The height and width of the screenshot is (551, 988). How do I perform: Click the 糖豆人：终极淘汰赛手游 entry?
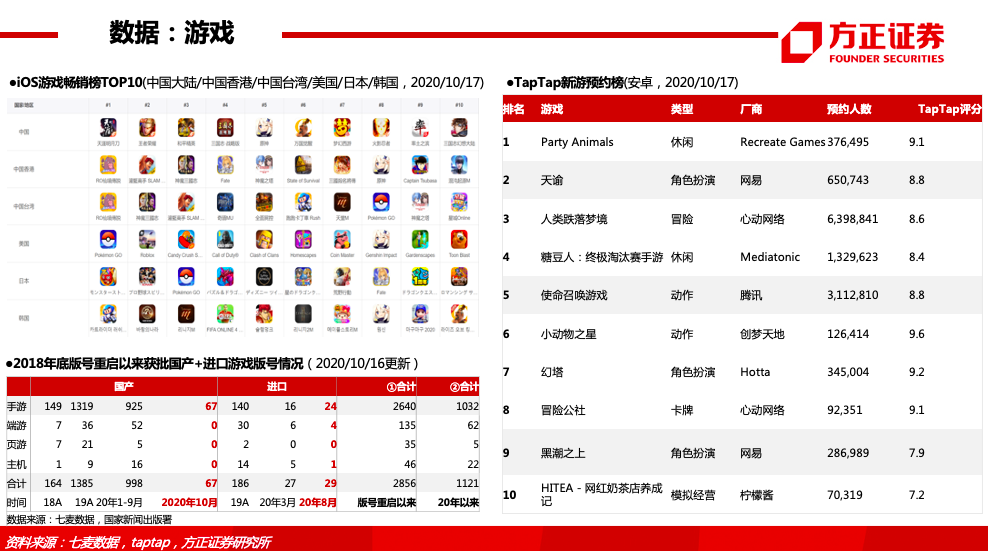coord(602,257)
